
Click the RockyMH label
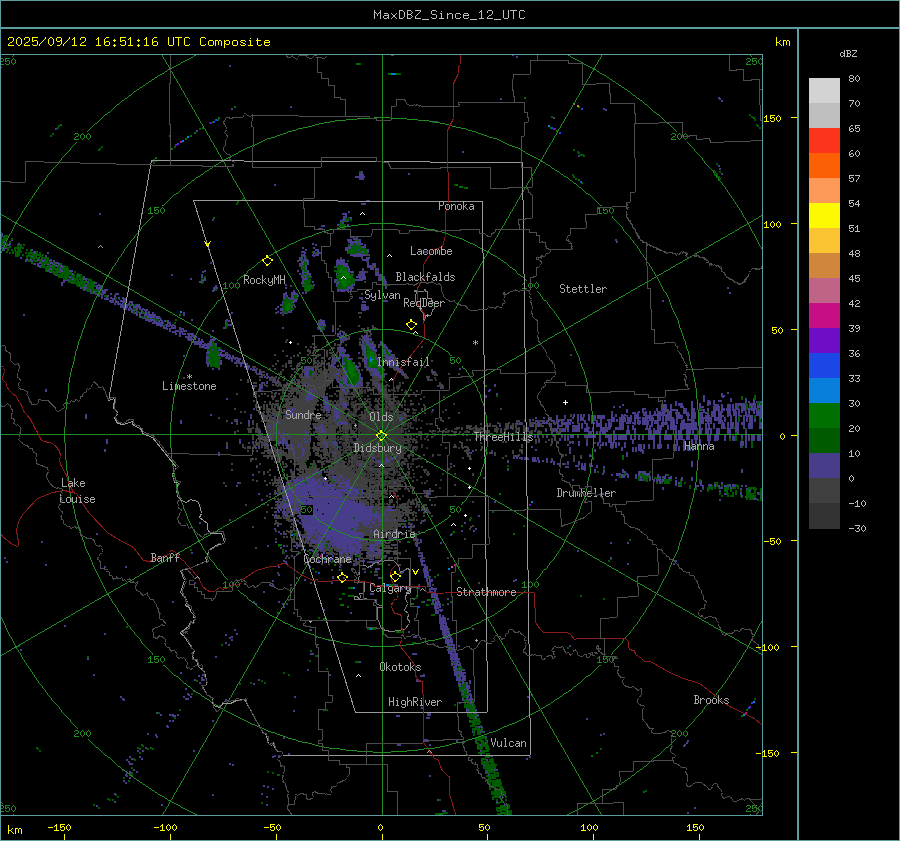(264, 280)
